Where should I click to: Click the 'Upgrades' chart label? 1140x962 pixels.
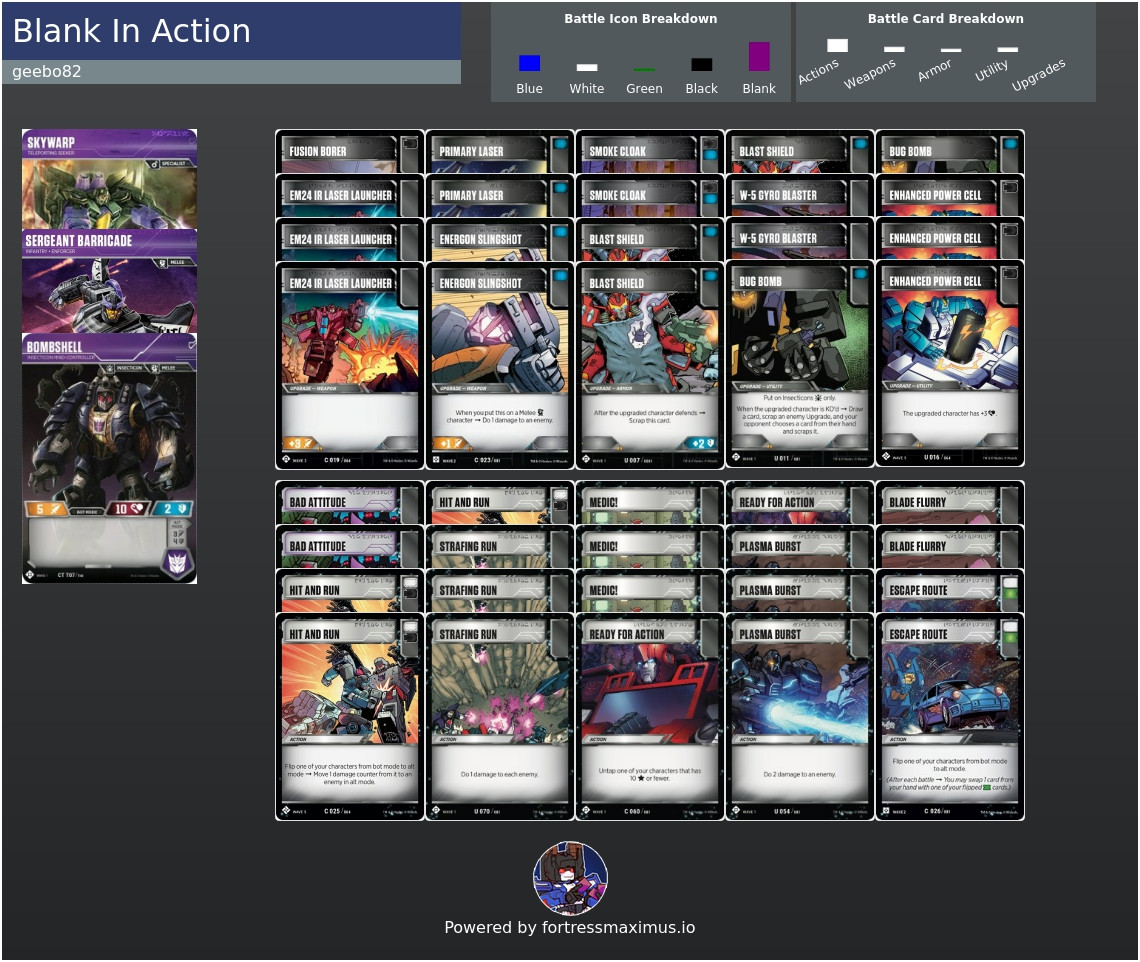pyautogui.click(x=1038, y=74)
